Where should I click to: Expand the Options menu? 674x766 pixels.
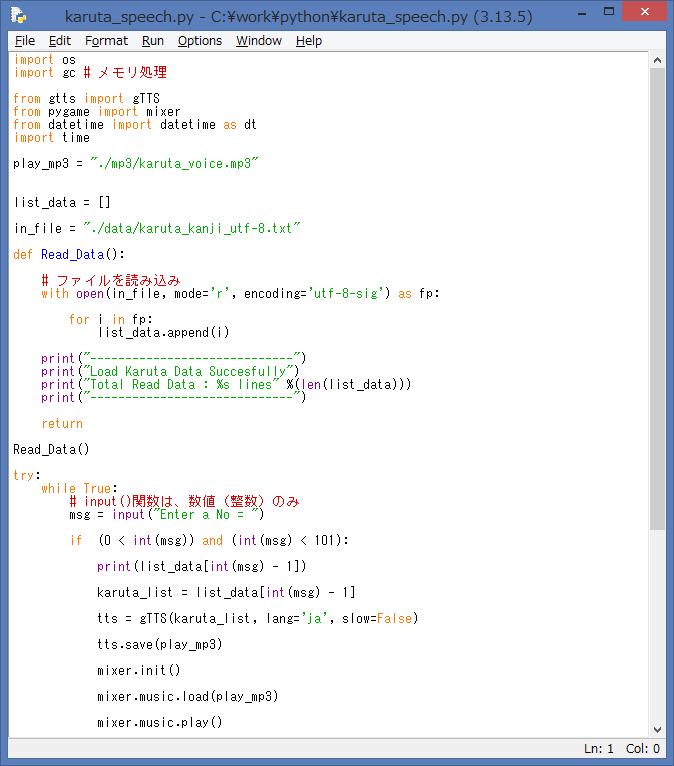click(x=200, y=40)
